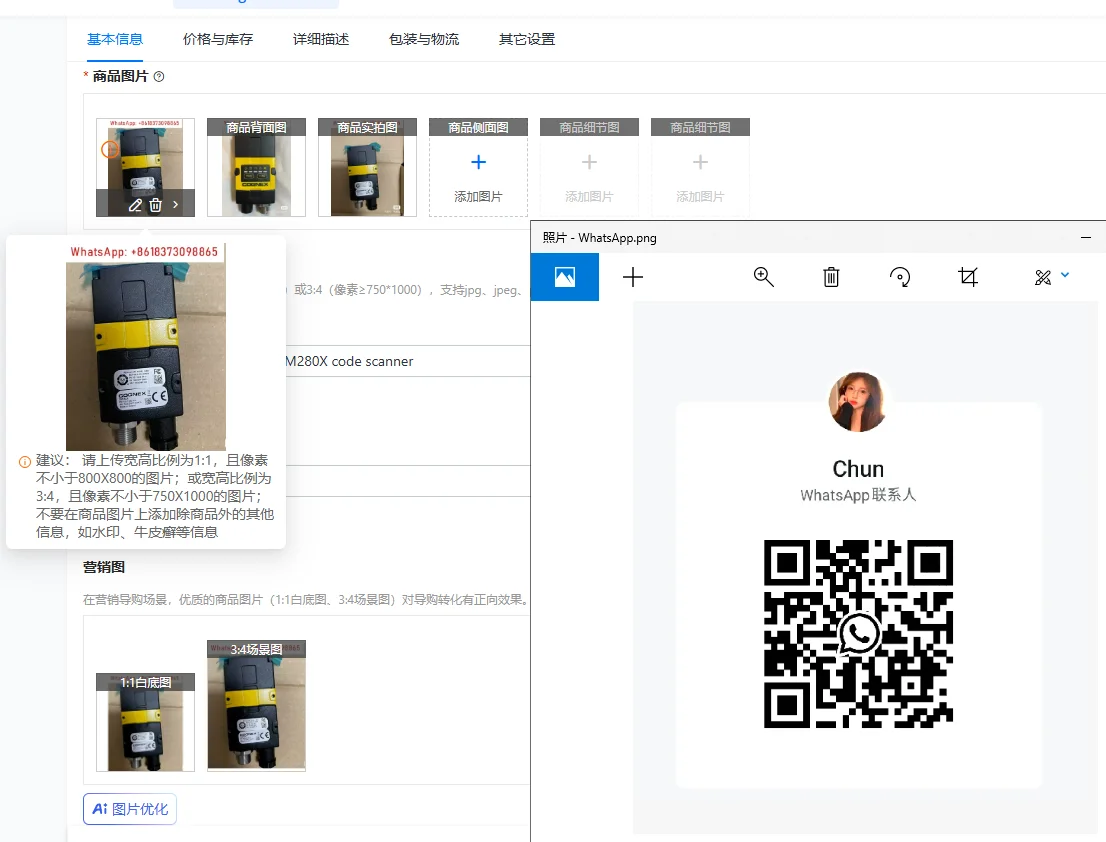Edit the first product image with the pencil icon

134,204
